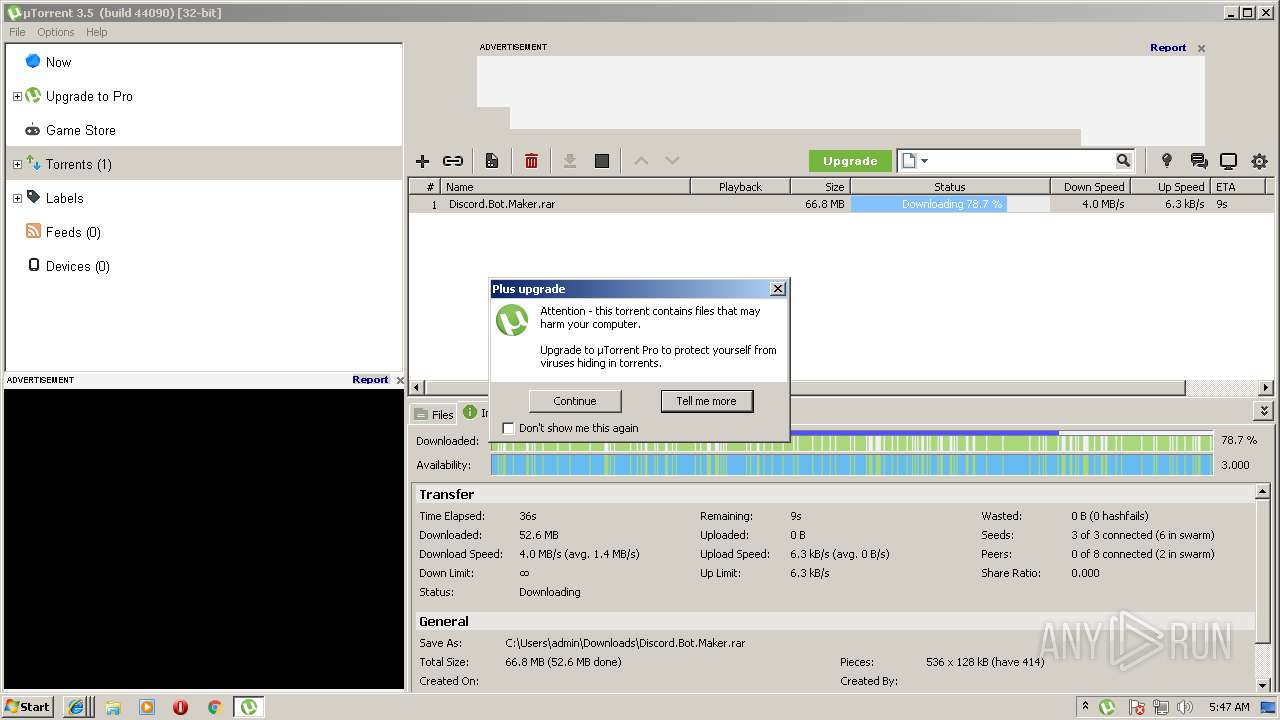This screenshot has height=720, width=1280.
Task: Click inside the search input field
Action: pos(1024,161)
